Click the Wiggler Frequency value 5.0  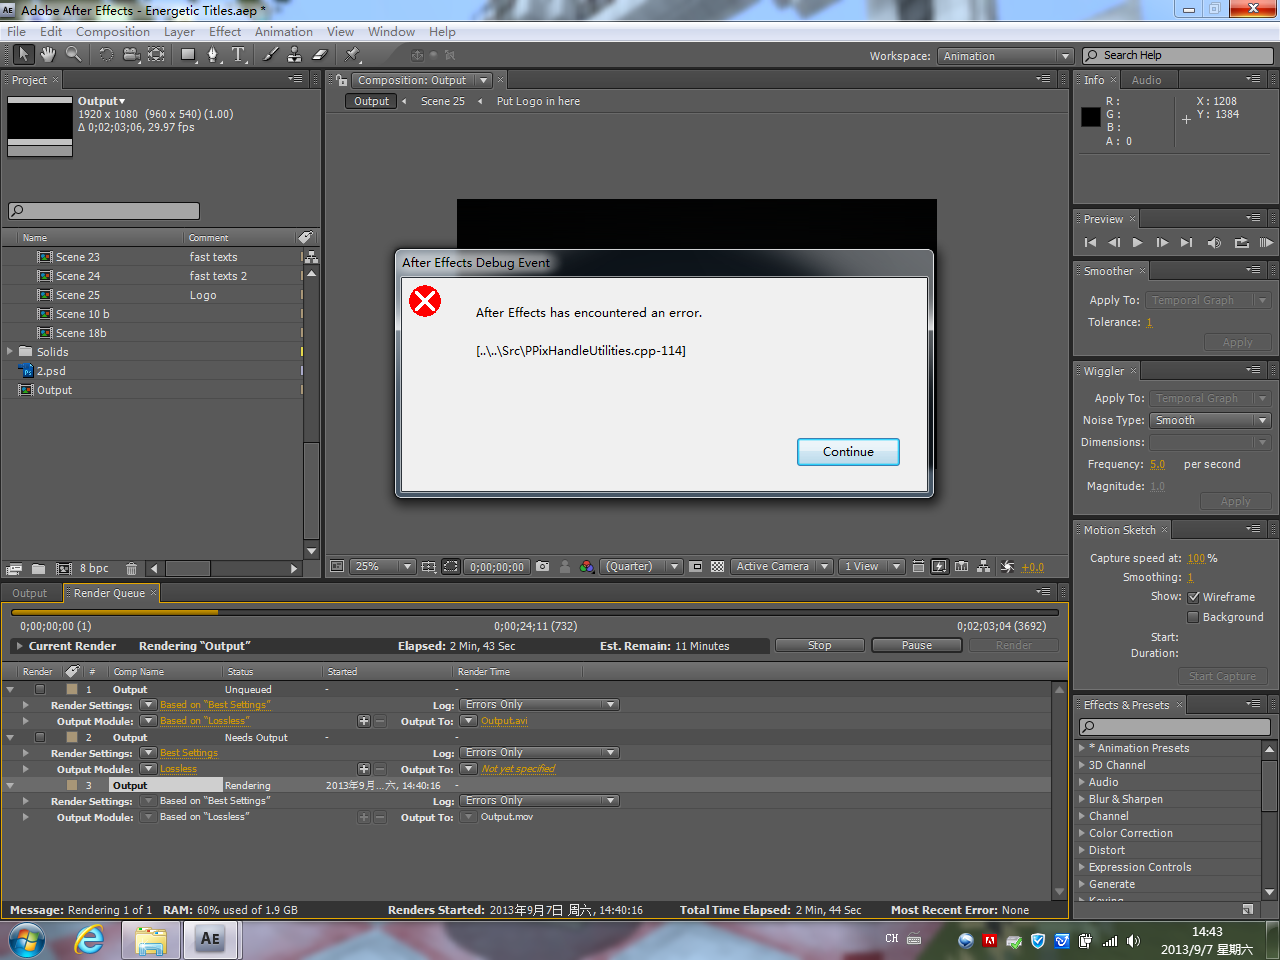pyautogui.click(x=1157, y=464)
